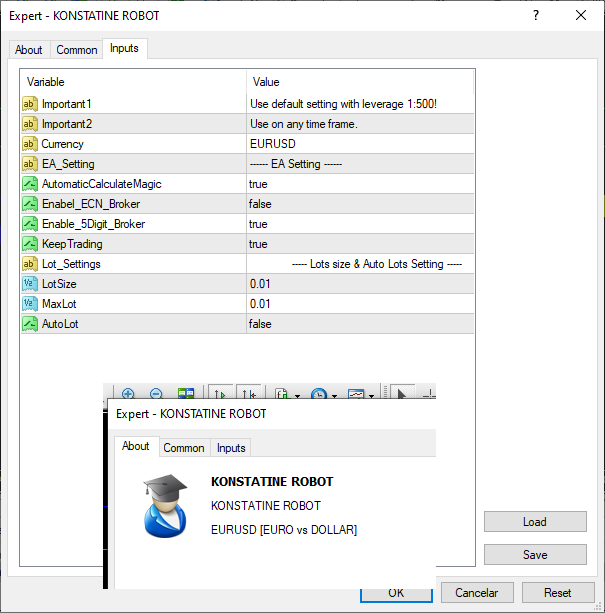Click the tile windows toolbar icon
The image size is (605, 613).
click(186, 393)
